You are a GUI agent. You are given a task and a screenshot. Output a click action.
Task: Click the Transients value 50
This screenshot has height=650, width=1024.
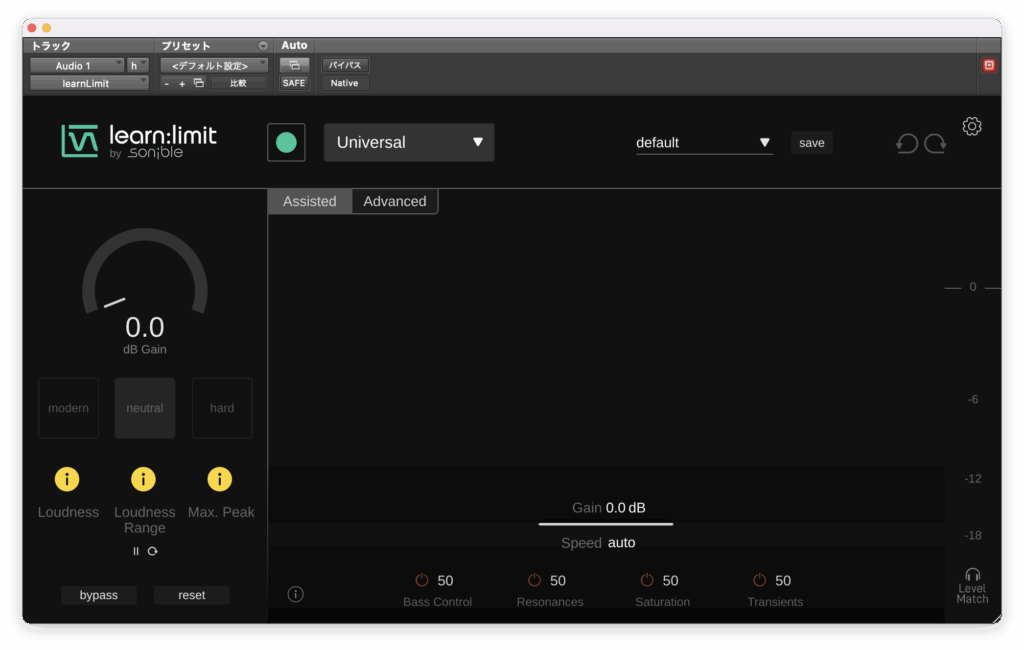tap(783, 581)
